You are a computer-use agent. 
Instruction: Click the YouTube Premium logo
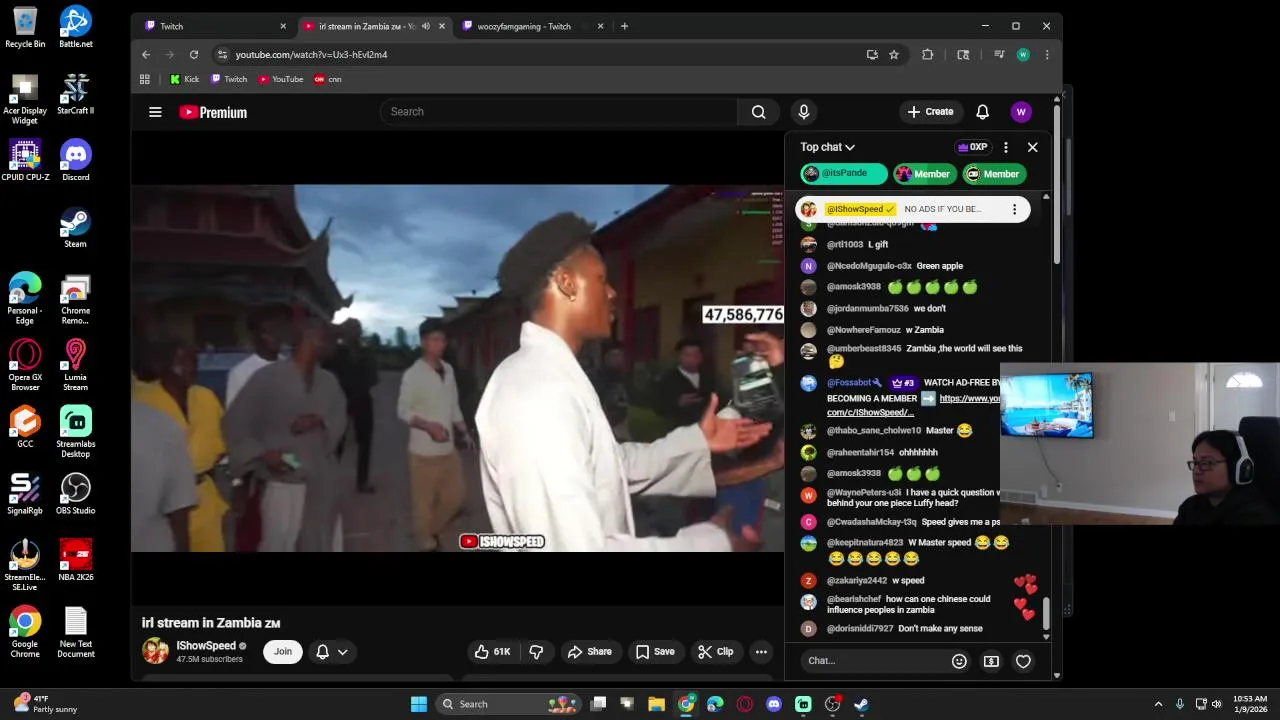click(x=213, y=112)
